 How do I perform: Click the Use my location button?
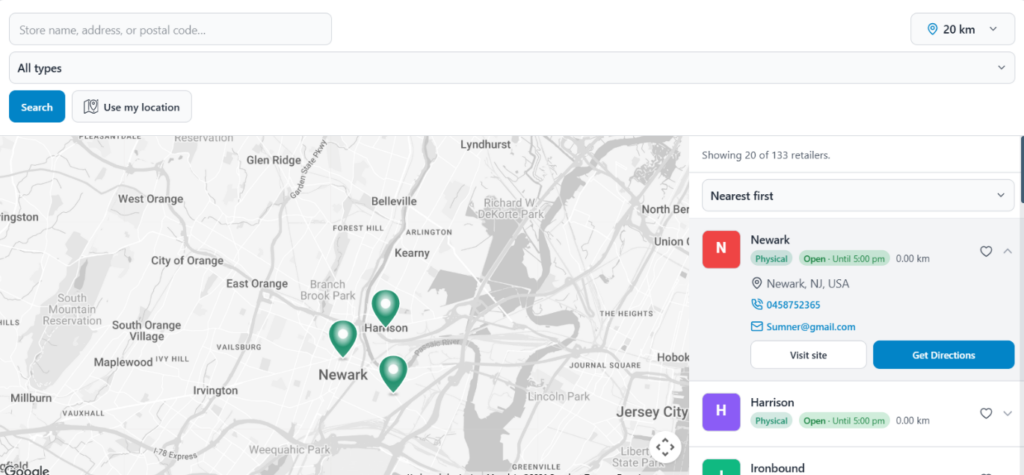[132, 106]
